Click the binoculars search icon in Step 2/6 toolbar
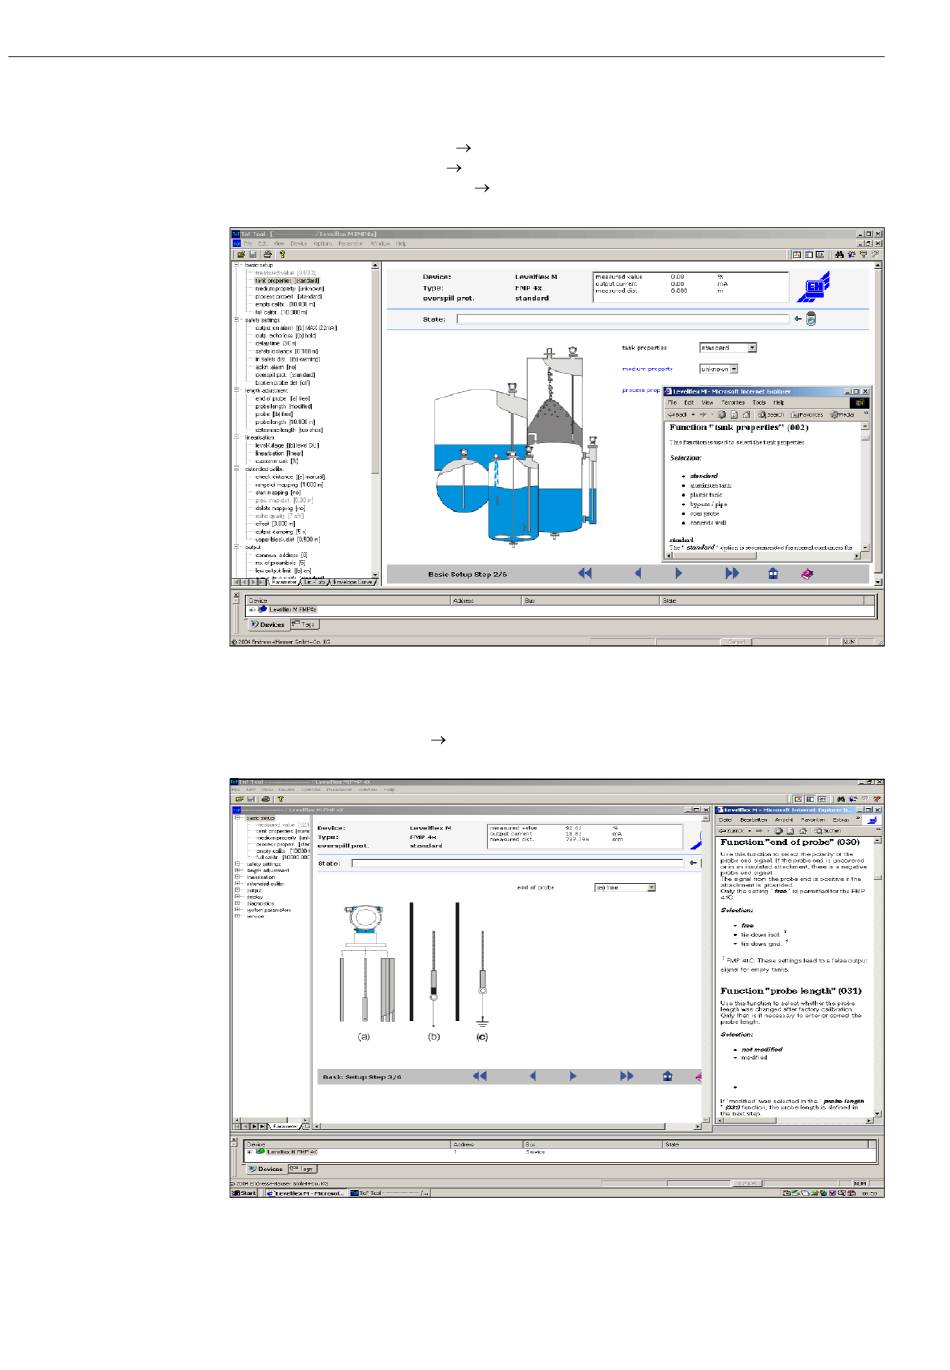950x1370 pixels. coord(840,254)
